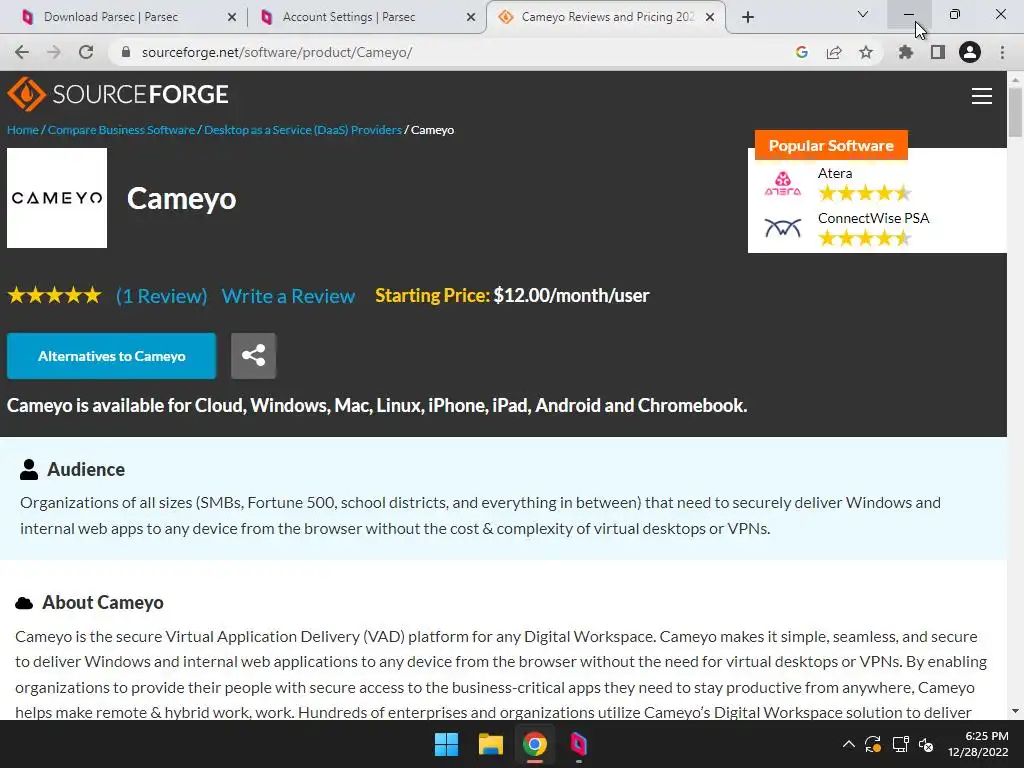1024x768 pixels.
Task: Go back using the browser back arrow
Action: click(22, 52)
